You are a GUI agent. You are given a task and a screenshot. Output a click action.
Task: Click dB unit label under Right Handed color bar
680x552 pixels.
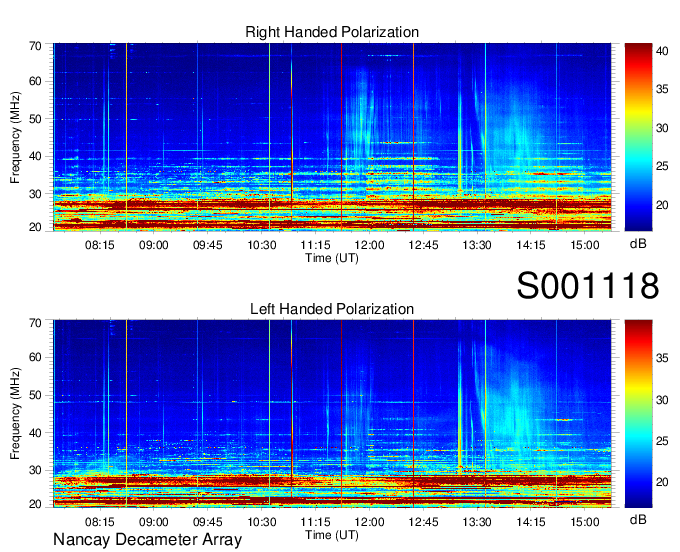tap(638, 244)
